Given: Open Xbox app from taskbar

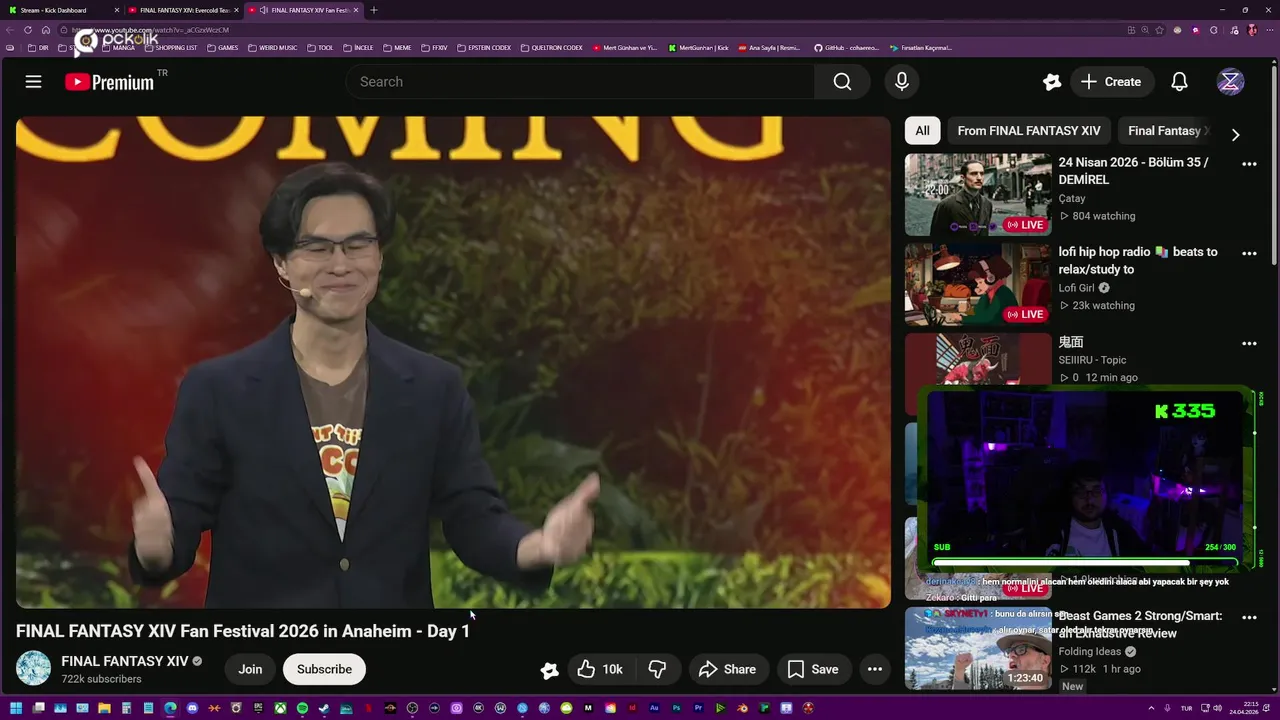Looking at the screenshot, I should [x=280, y=708].
